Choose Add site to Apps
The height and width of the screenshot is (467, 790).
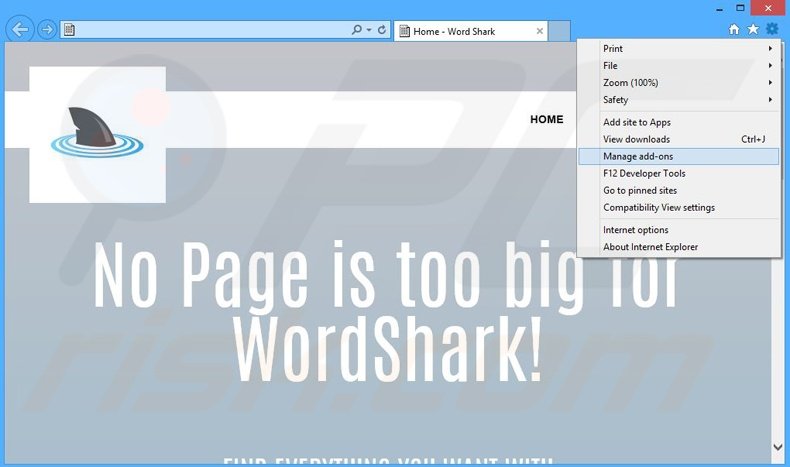[679, 122]
